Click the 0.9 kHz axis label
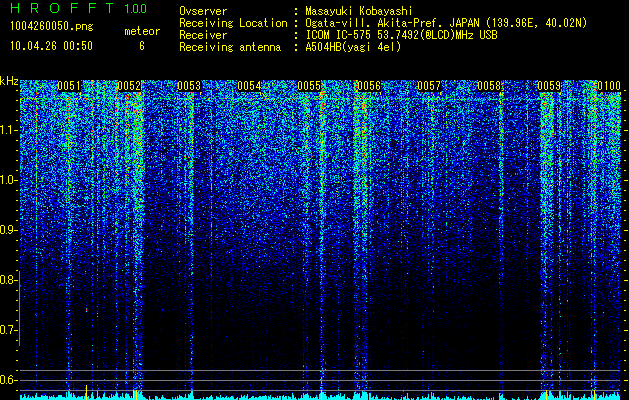Image resolution: width=629 pixels, height=400 pixels. [8, 230]
